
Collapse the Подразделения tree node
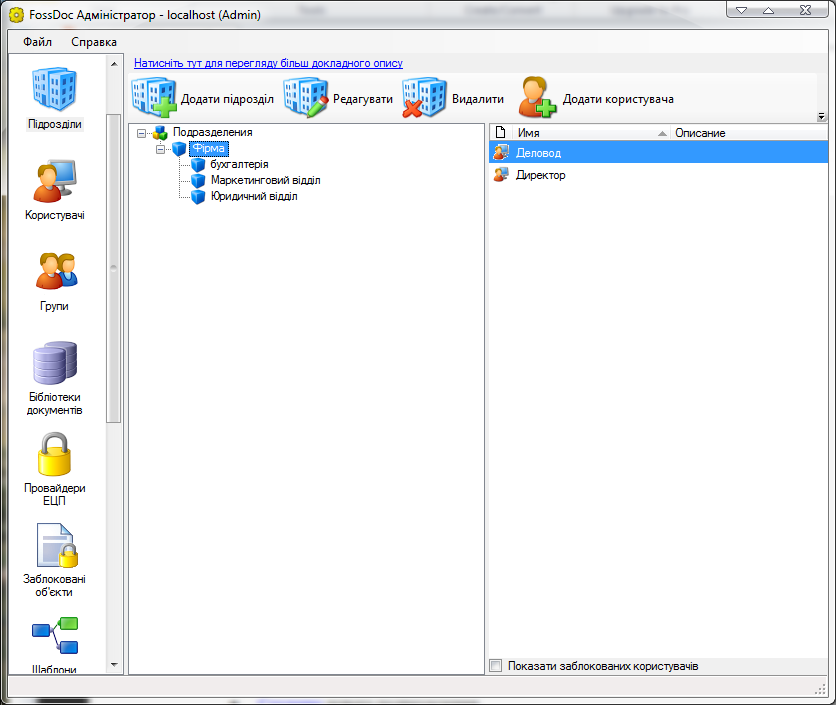pyautogui.click(x=141, y=133)
